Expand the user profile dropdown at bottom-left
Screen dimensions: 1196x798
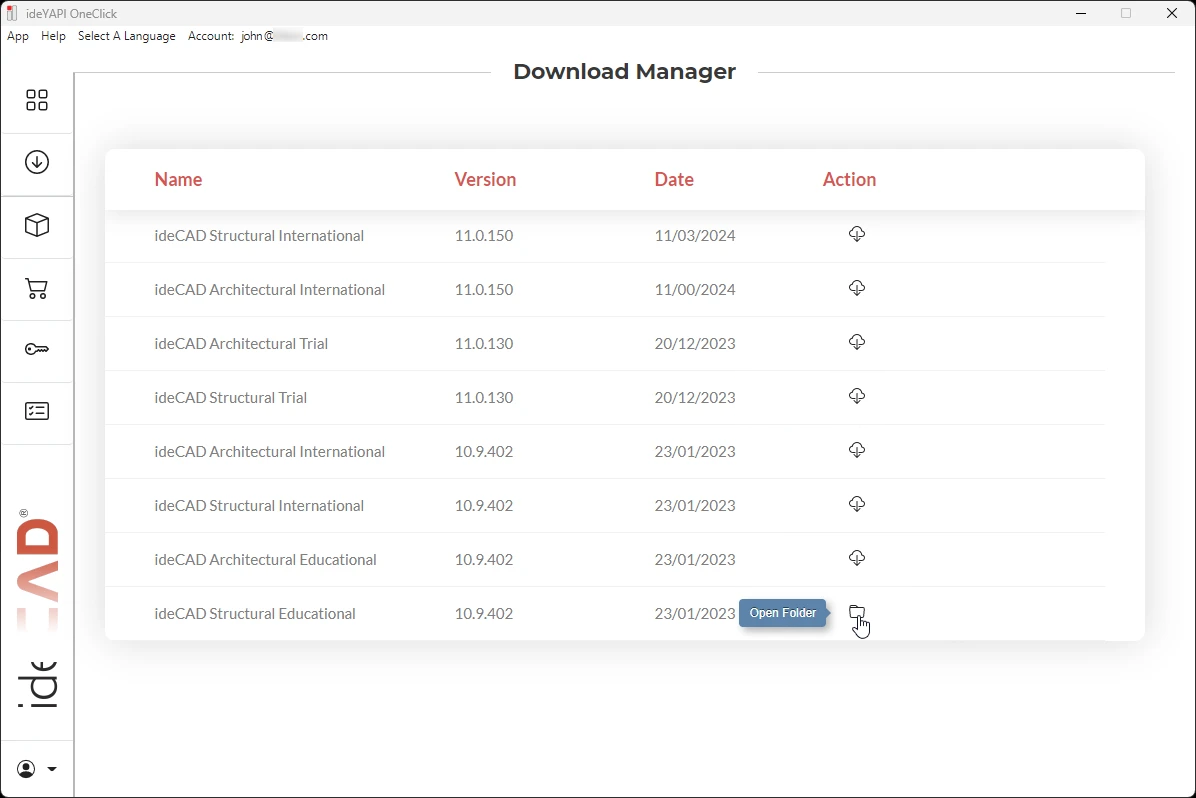pyautogui.click(x=37, y=769)
